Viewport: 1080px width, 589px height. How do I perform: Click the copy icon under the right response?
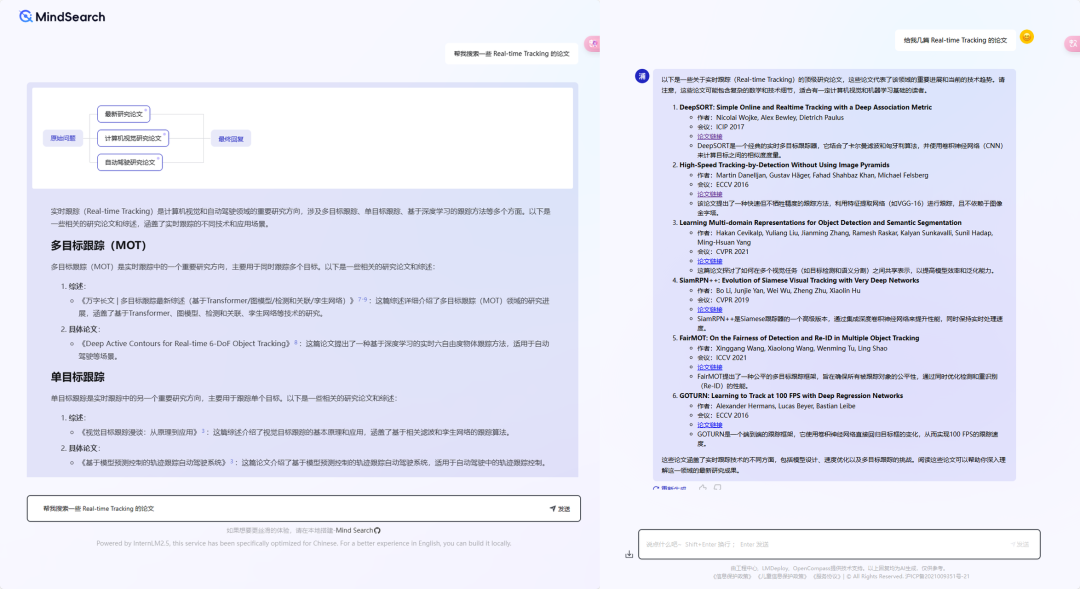(x=718, y=487)
